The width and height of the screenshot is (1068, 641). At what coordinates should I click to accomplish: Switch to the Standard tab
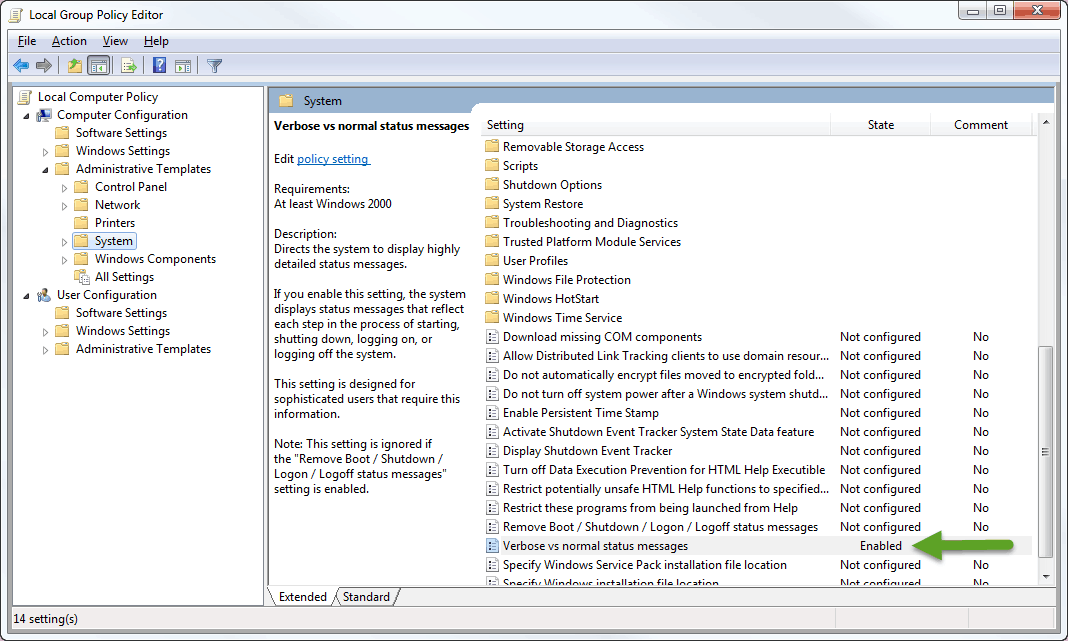366,597
